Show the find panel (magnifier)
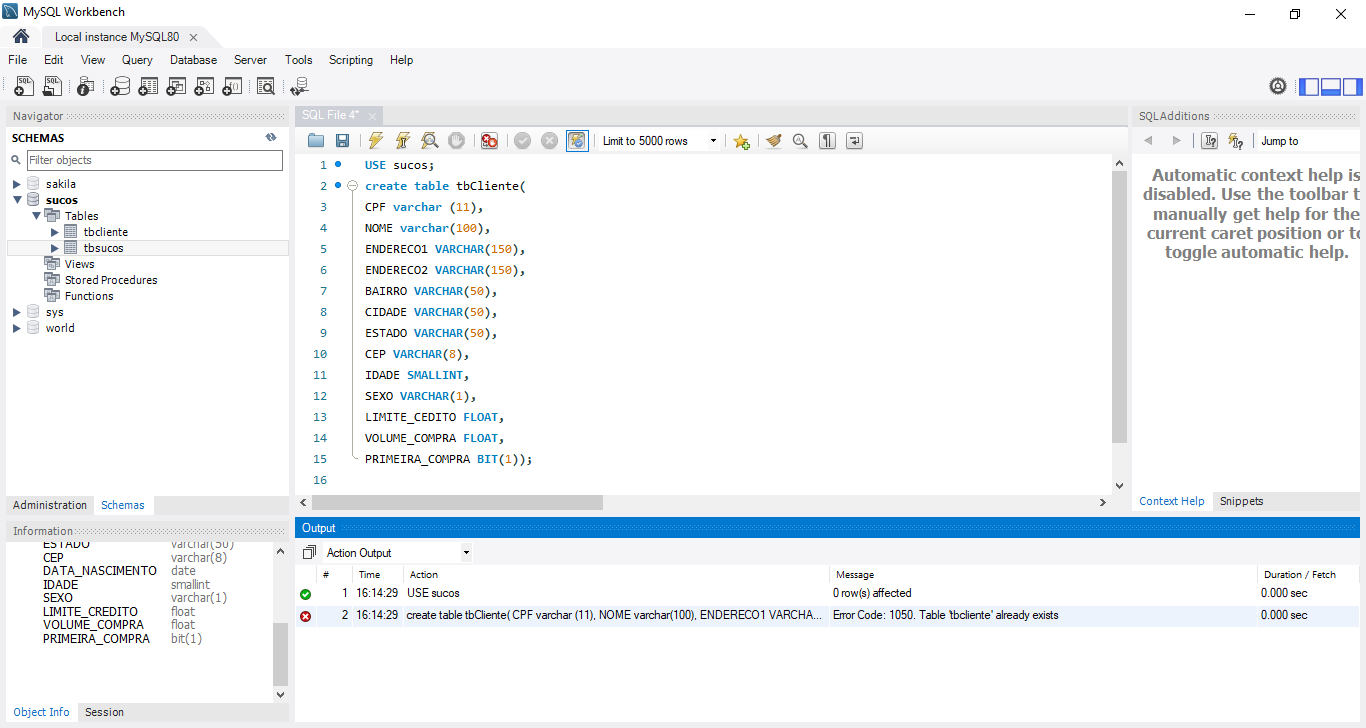 point(800,141)
